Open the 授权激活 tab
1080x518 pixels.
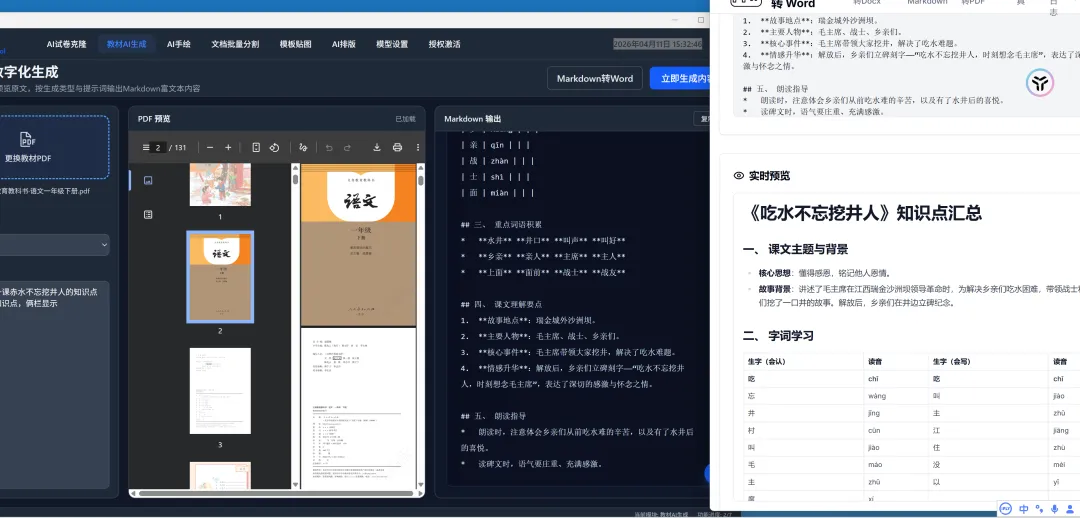444,44
